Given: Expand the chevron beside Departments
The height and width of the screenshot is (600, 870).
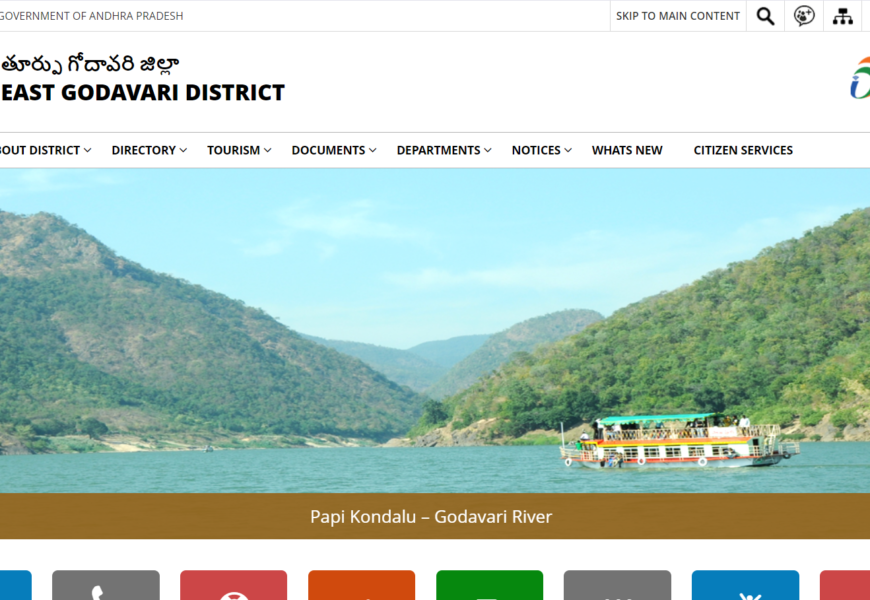Looking at the screenshot, I should click(x=488, y=150).
